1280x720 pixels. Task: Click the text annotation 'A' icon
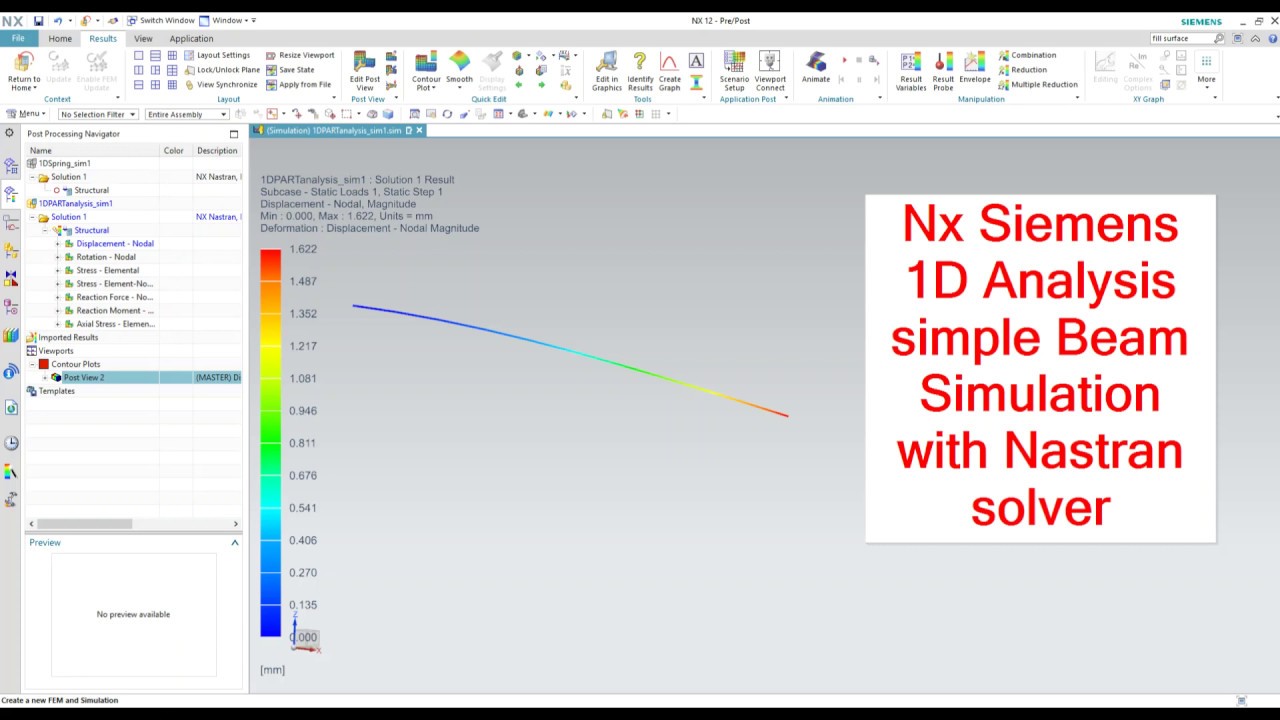click(x=696, y=61)
